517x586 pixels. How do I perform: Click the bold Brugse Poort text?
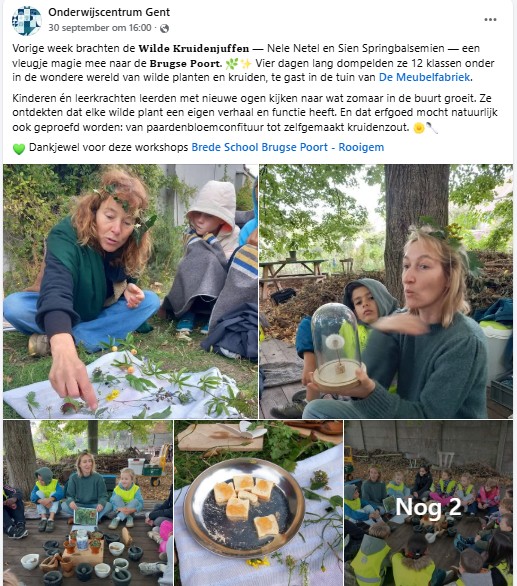(x=186, y=64)
